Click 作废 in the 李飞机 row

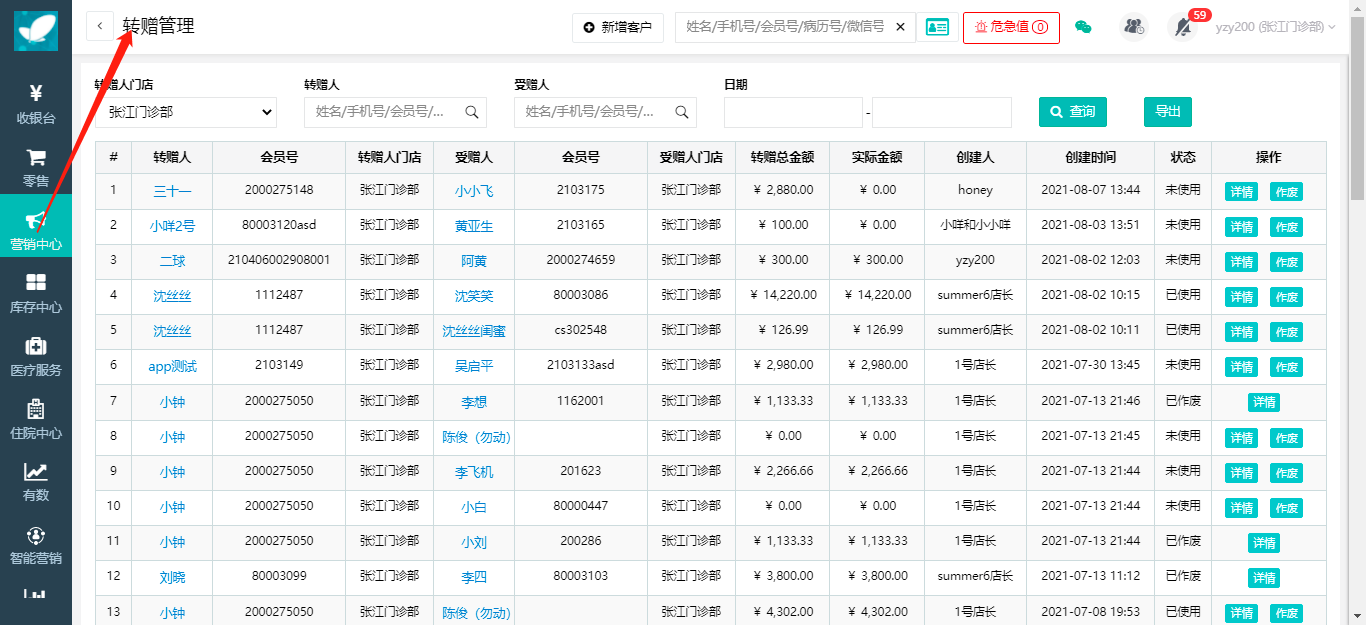point(1286,472)
